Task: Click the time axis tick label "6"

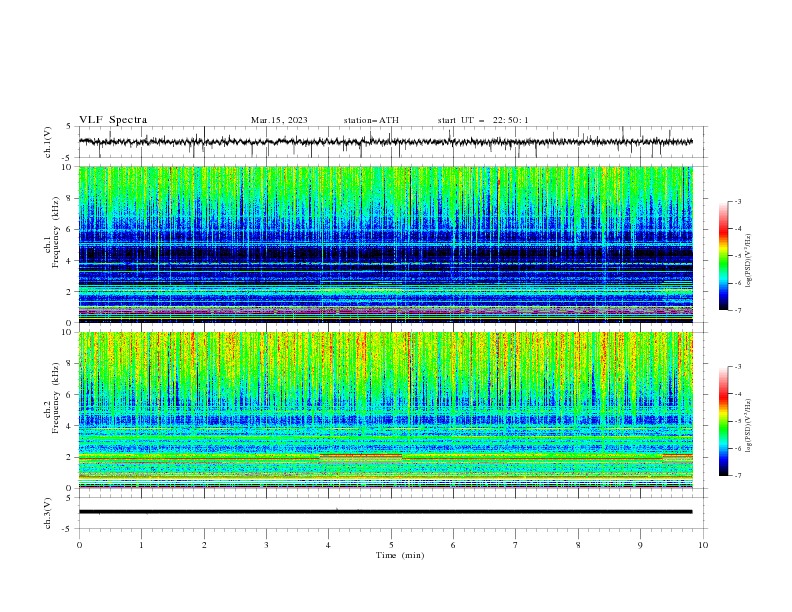Action: 453,545
